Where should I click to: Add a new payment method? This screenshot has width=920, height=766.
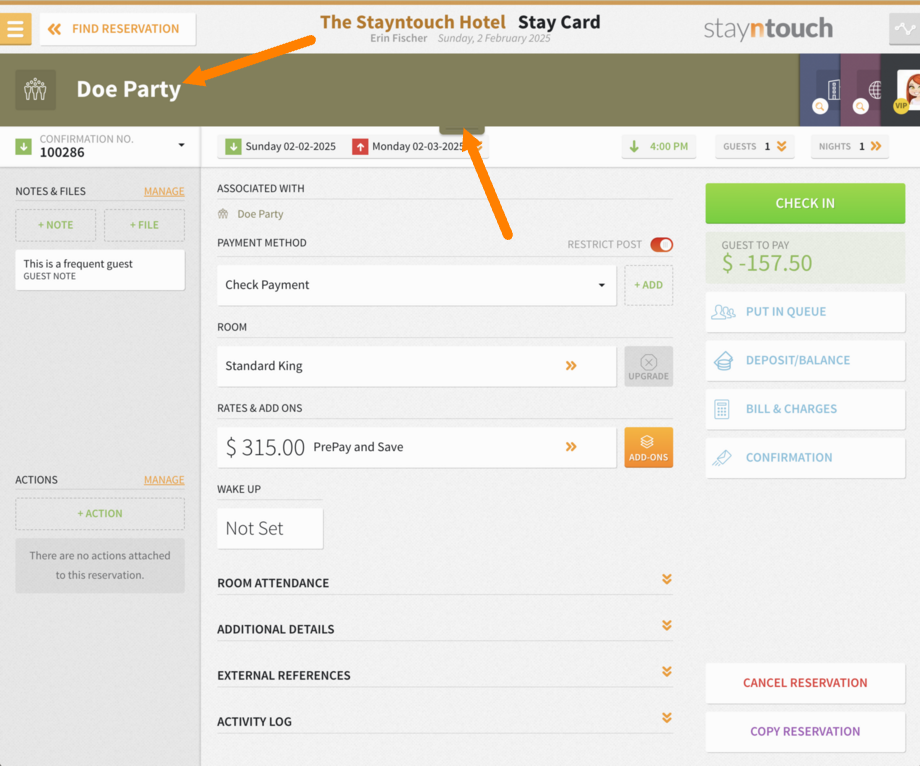[648, 285]
